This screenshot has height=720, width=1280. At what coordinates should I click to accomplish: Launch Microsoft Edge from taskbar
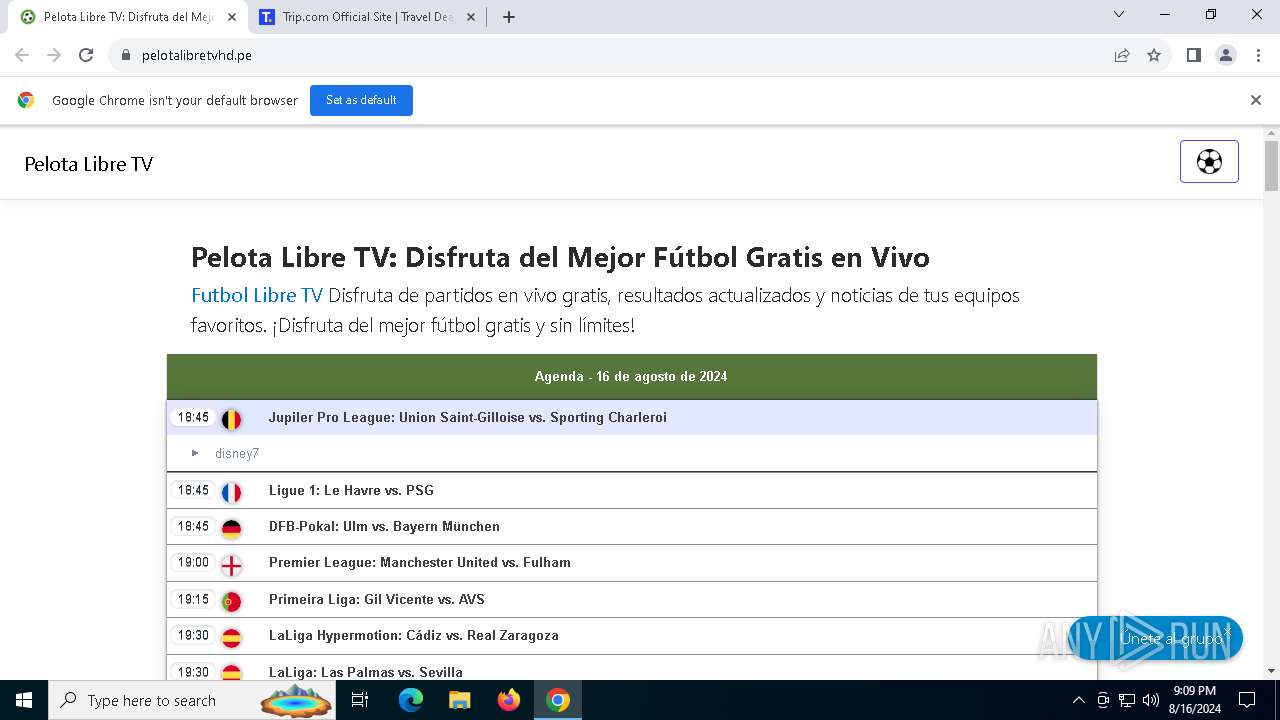[x=411, y=700]
